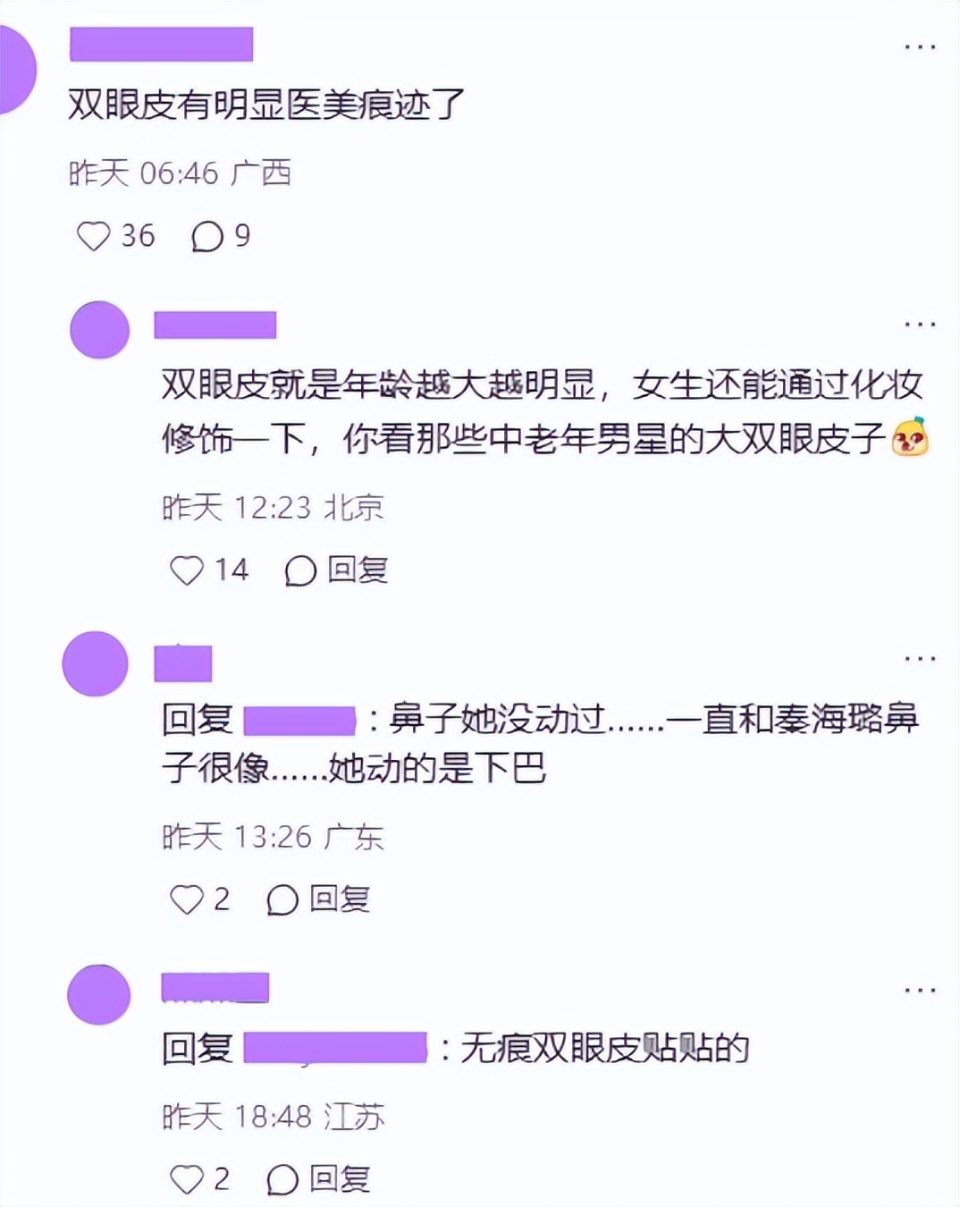Like the Jiangsu reply posted at 18:48

click(x=187, y=1179)
